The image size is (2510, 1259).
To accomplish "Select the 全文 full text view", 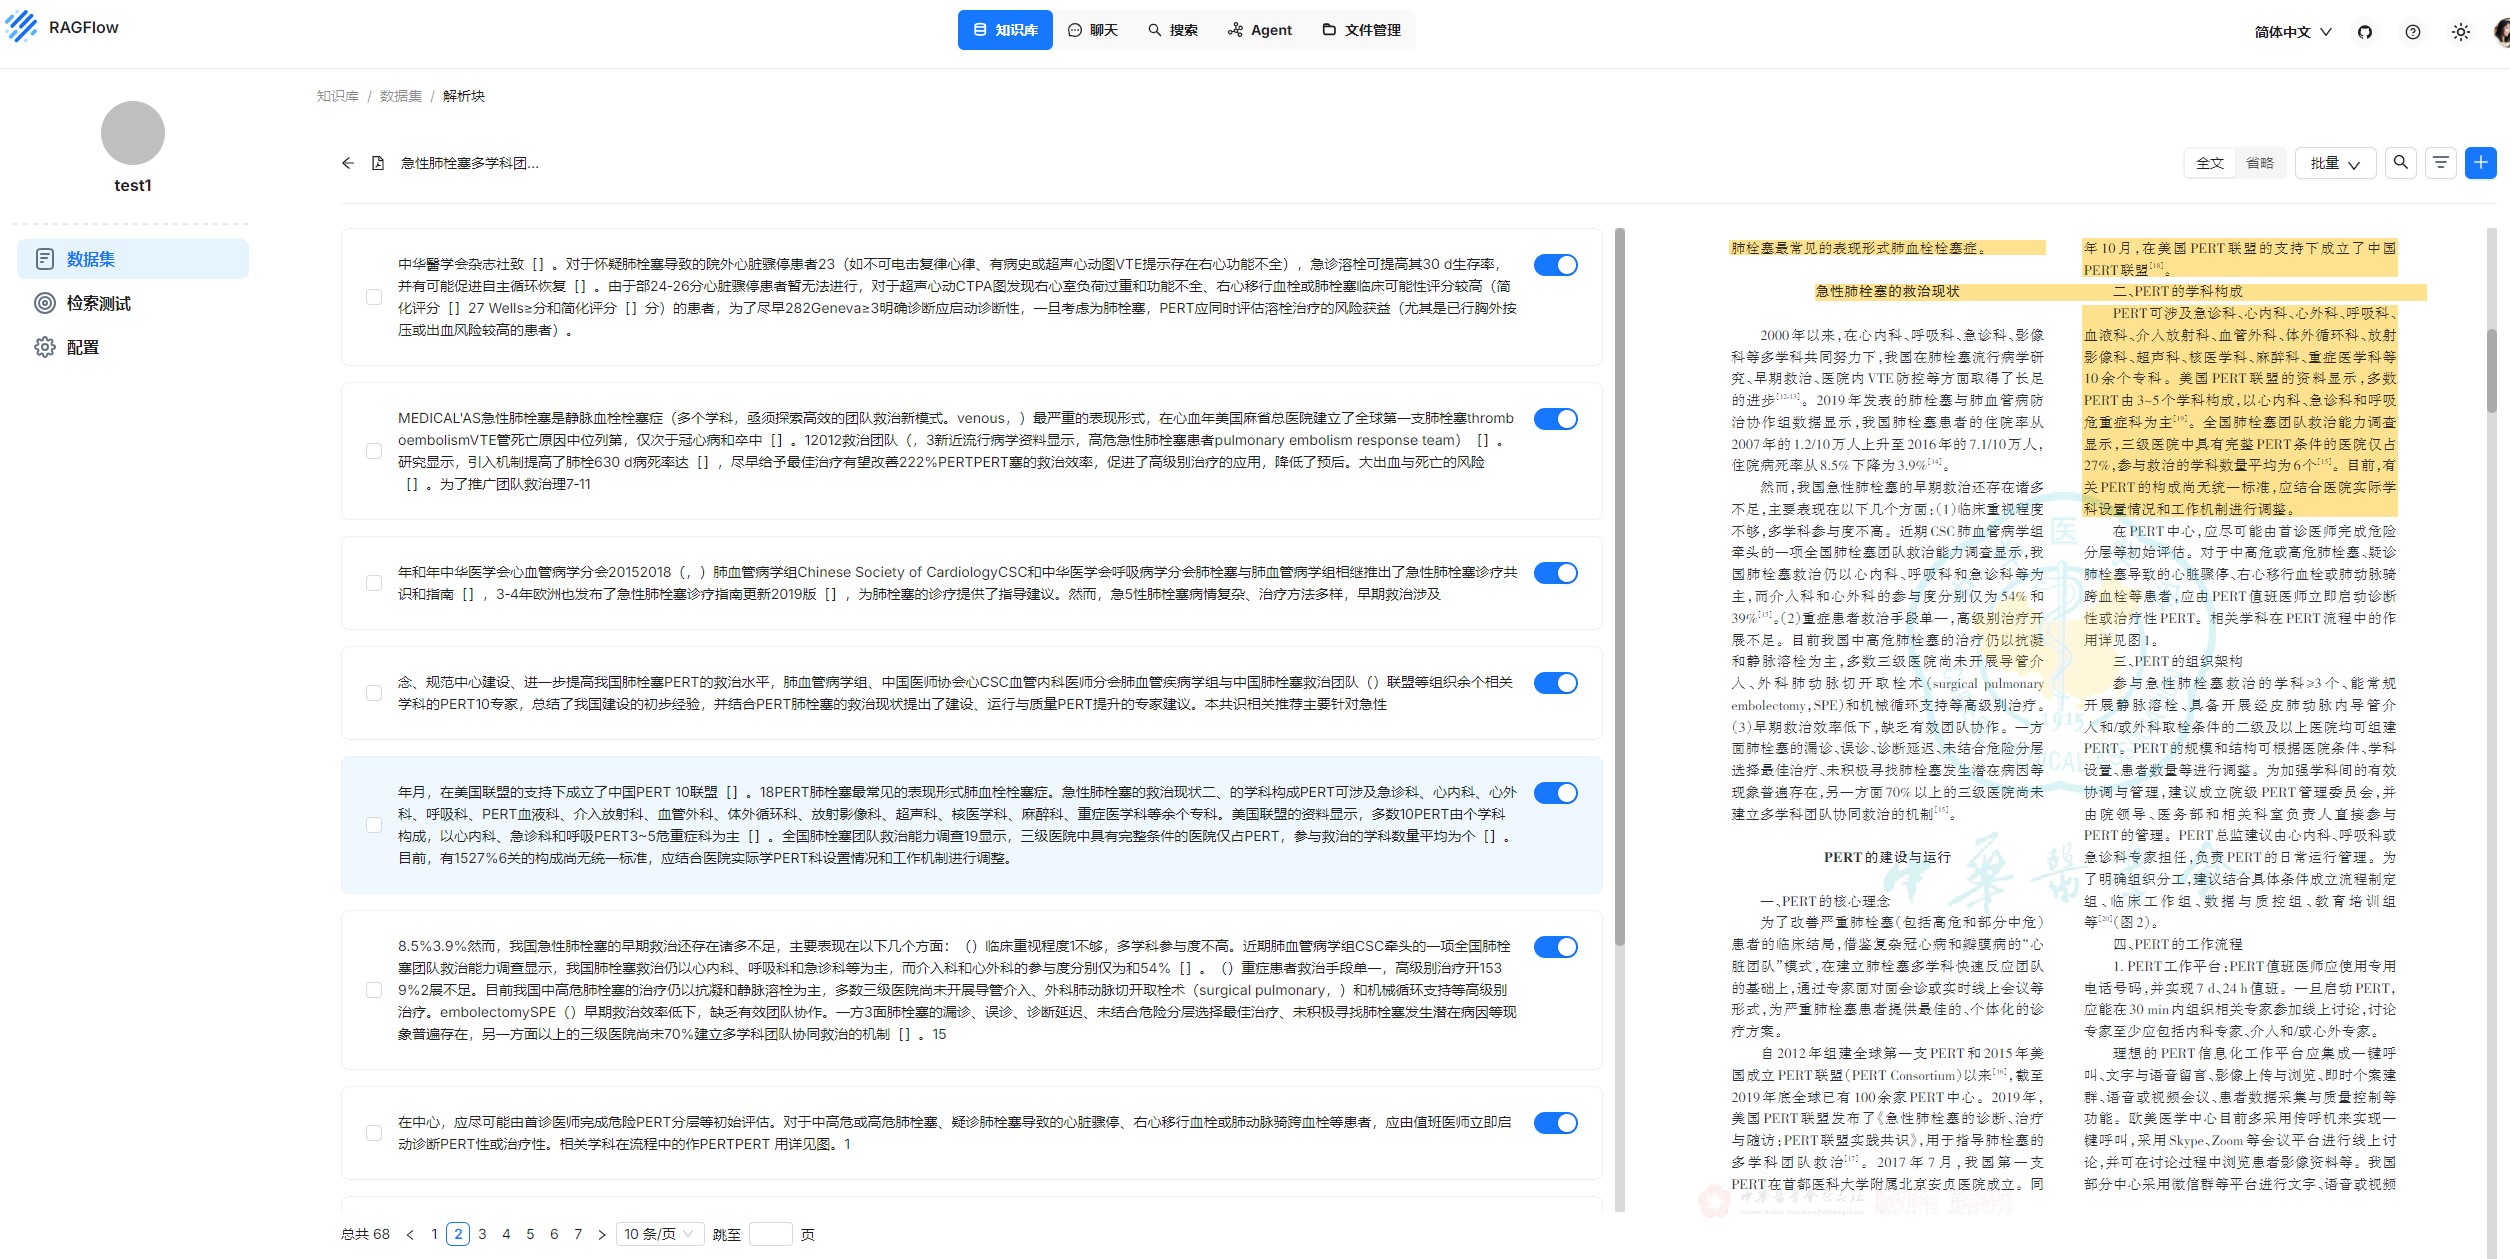I will point(2209,163).
